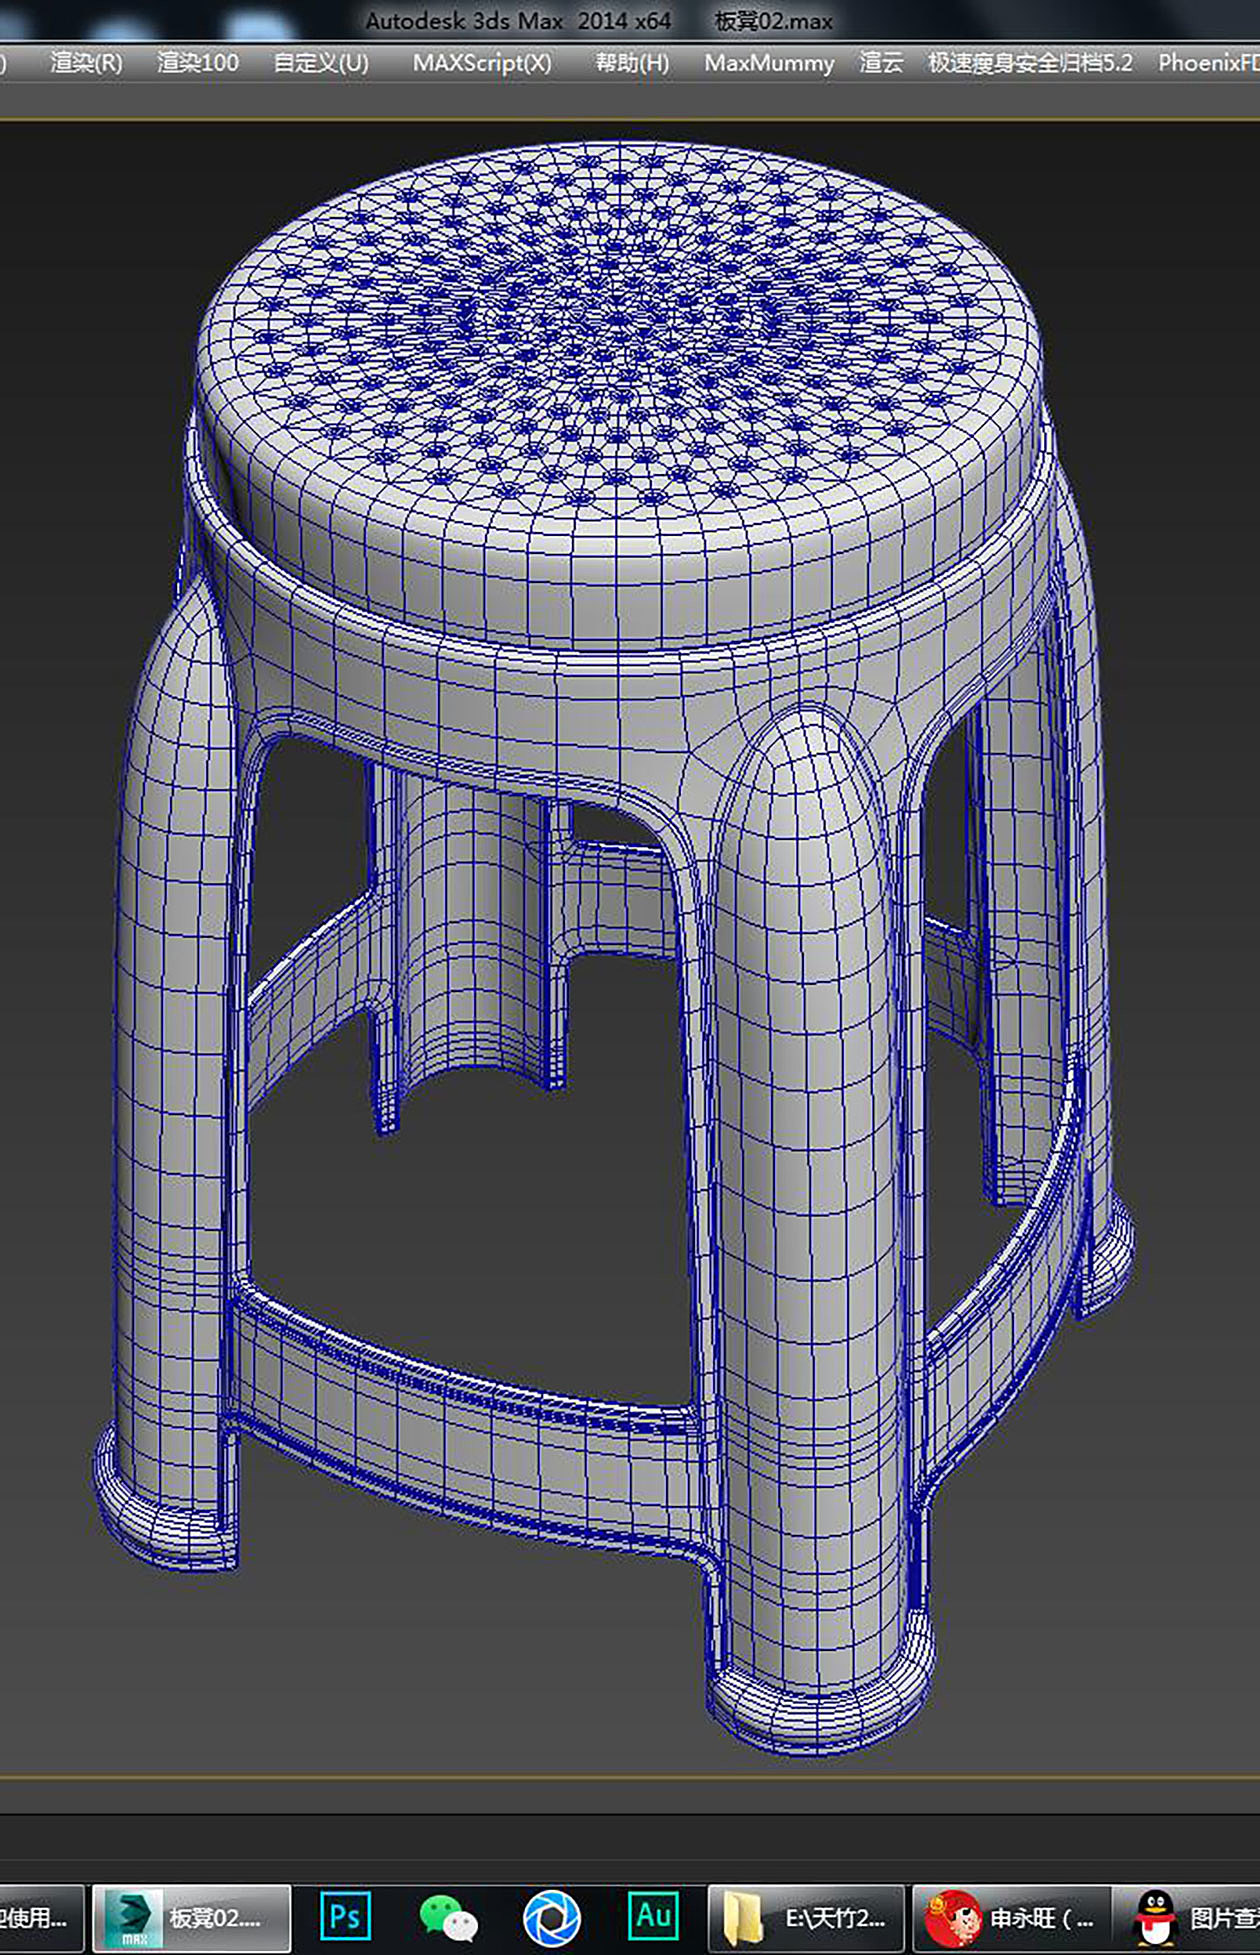Open WeChat from the taskbar

tap(448, 1918)
